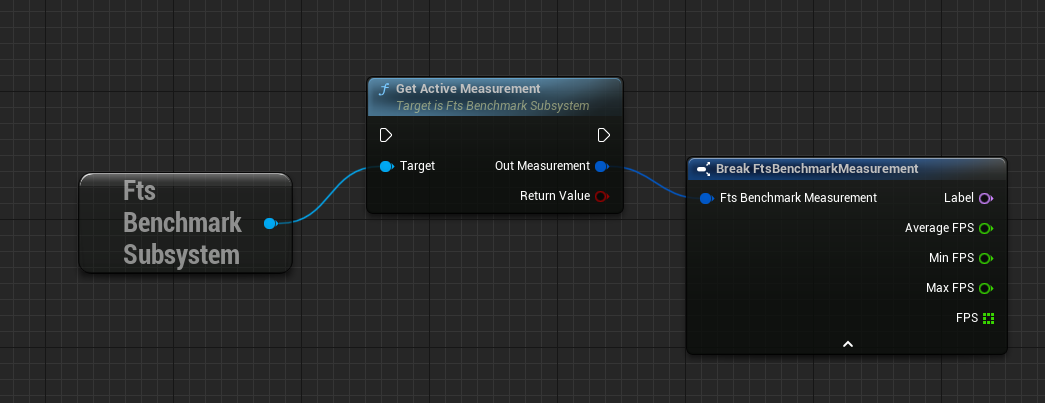Select the Out Measurement output pin
The image size is (1045, 403).
pyautogui.click(x=601, y=166)
